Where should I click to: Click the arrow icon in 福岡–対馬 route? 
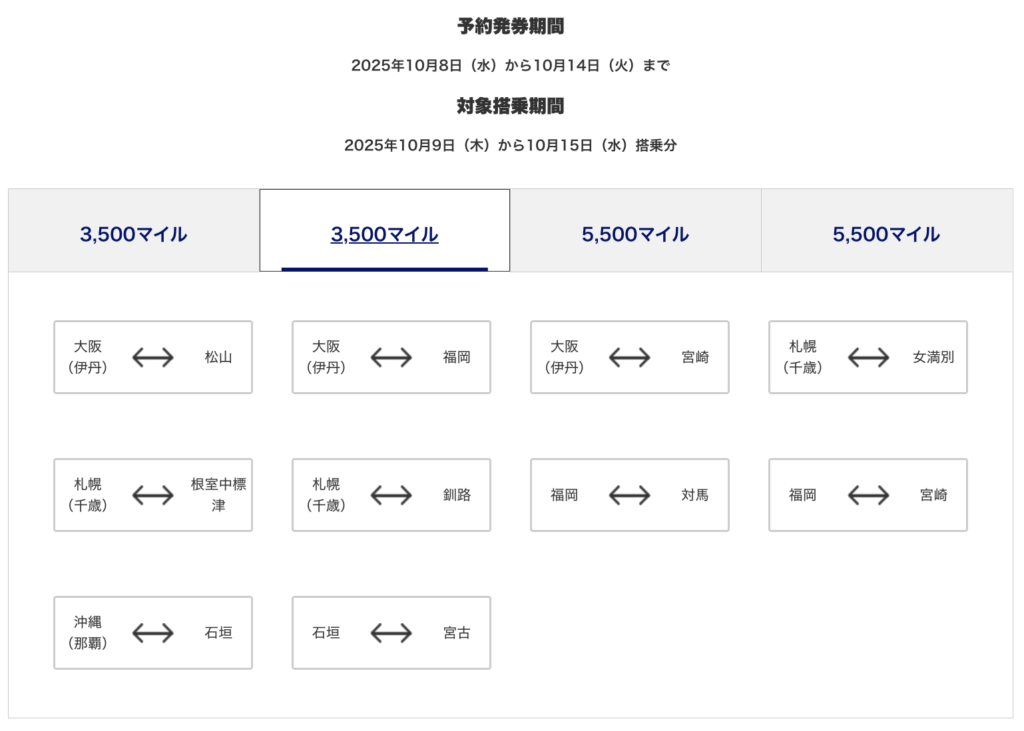pyautogui.click(x=630, y=495)
